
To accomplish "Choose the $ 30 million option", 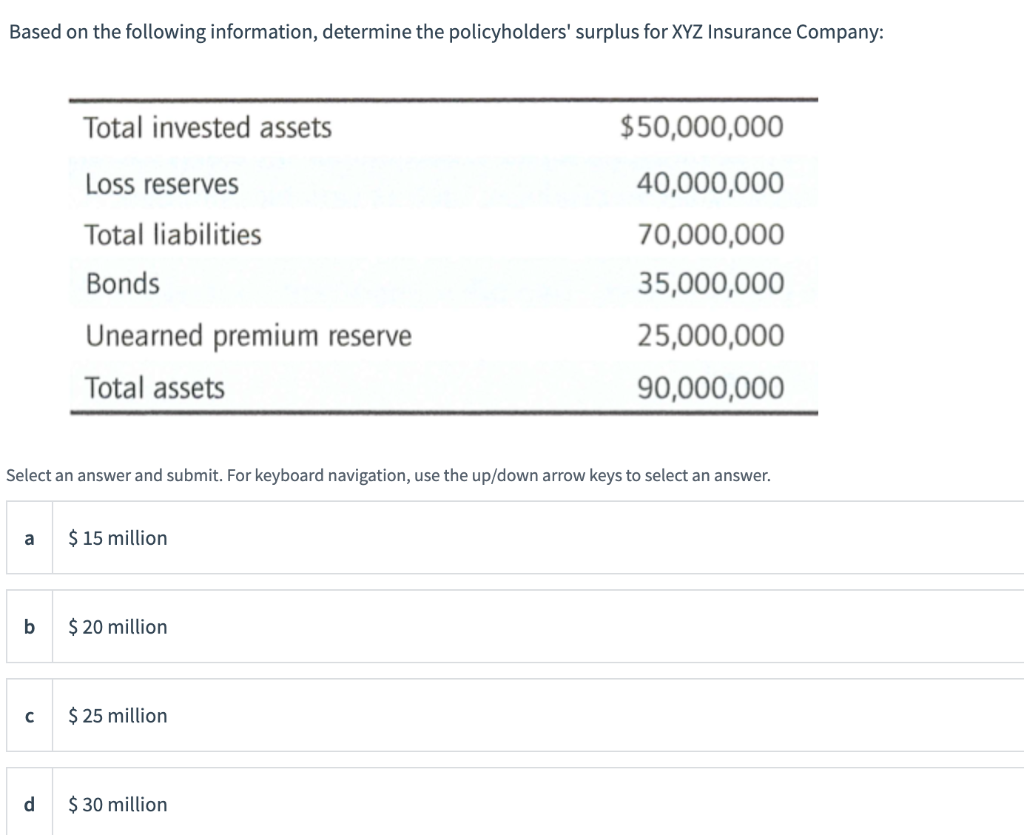I will coord(515,802).
